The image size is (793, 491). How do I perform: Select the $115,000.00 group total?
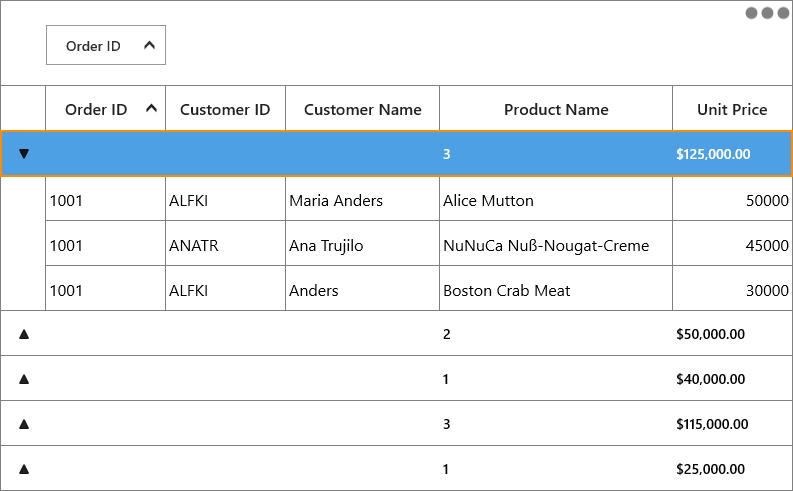point(712,424)
